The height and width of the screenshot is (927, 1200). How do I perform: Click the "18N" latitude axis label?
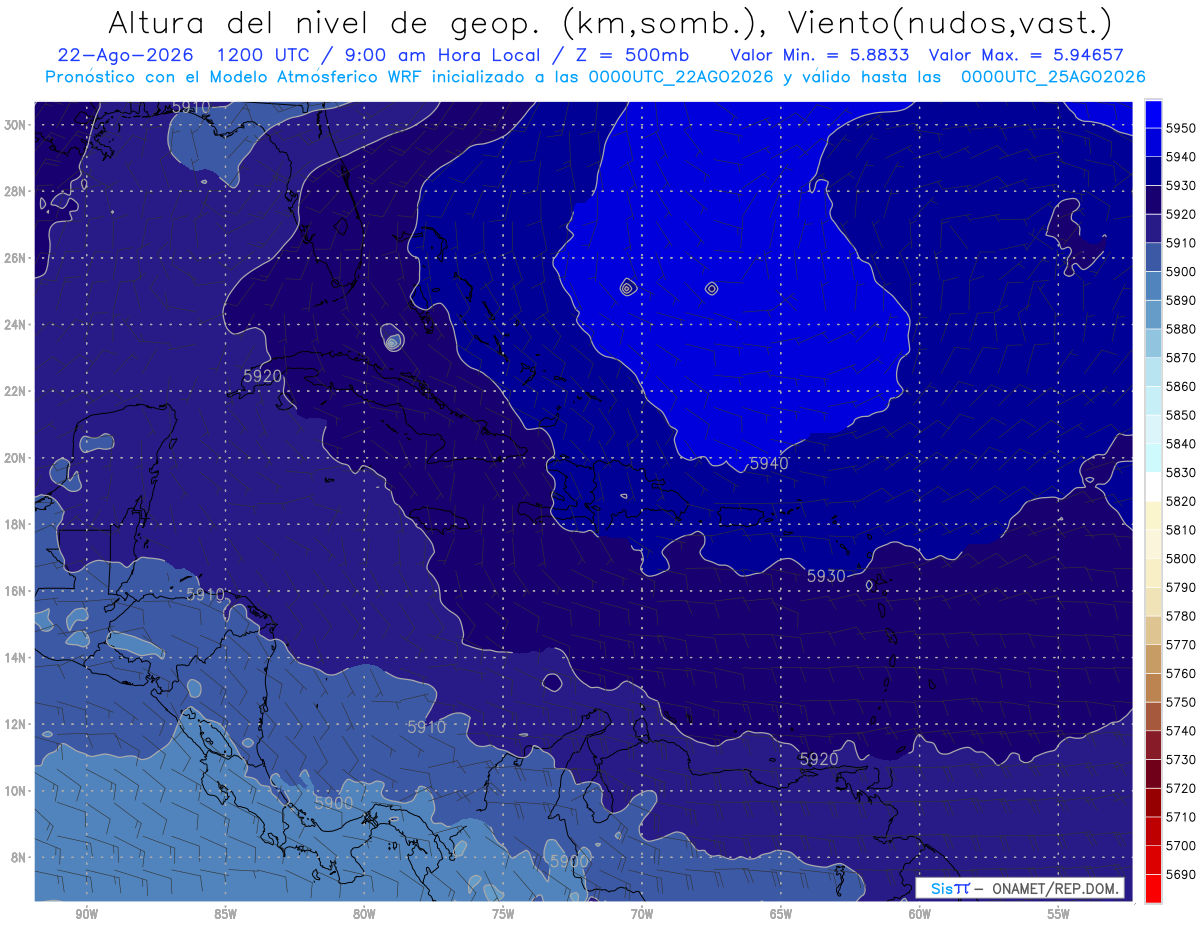[15, 524]
